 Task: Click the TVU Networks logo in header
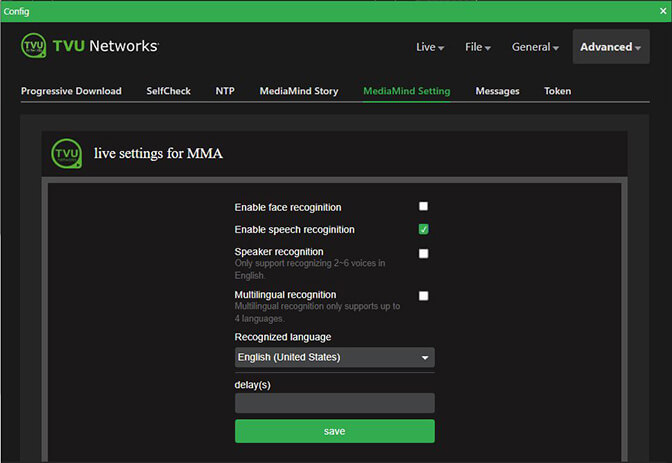point(90,45)
